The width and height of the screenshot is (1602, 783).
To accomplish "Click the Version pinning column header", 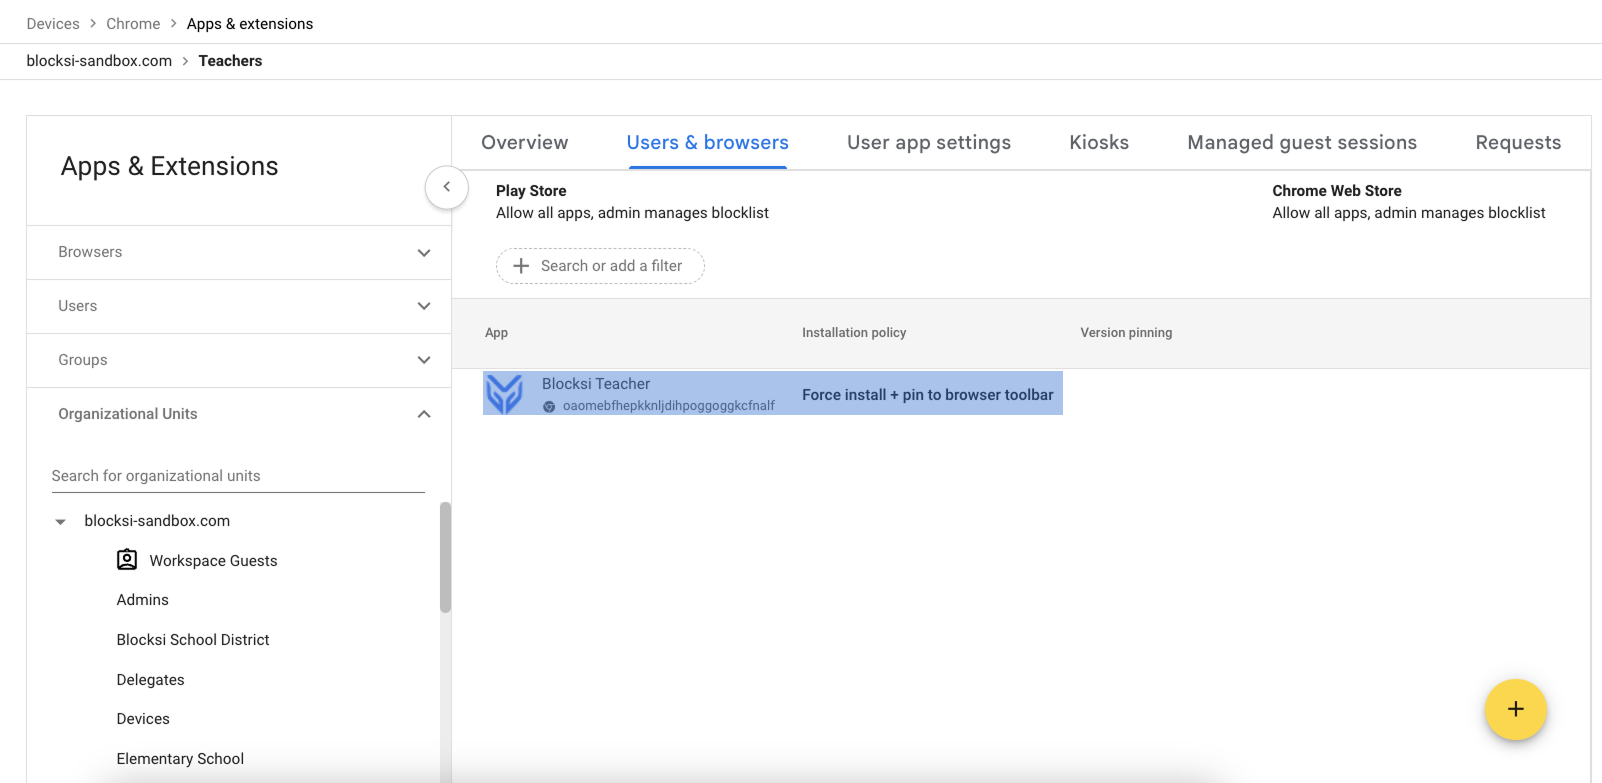I will coord(1126,333).
